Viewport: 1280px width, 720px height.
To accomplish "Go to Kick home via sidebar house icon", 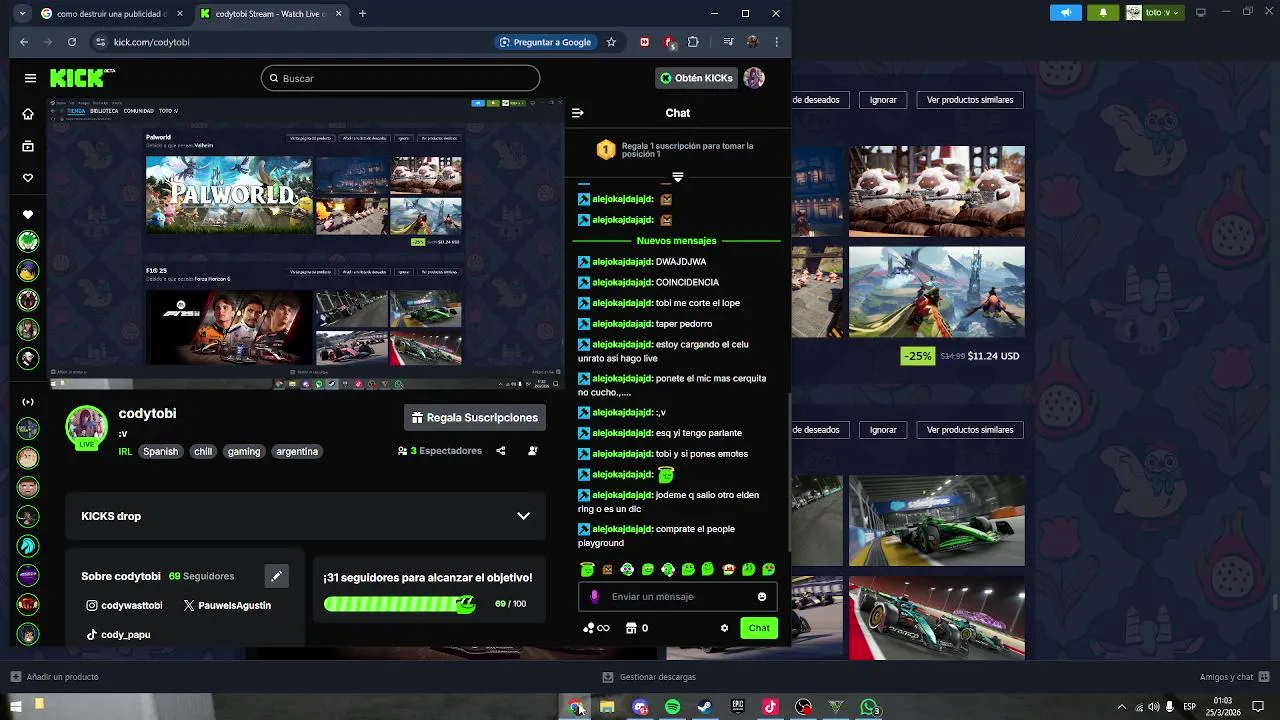I will (x=28, y=114).
